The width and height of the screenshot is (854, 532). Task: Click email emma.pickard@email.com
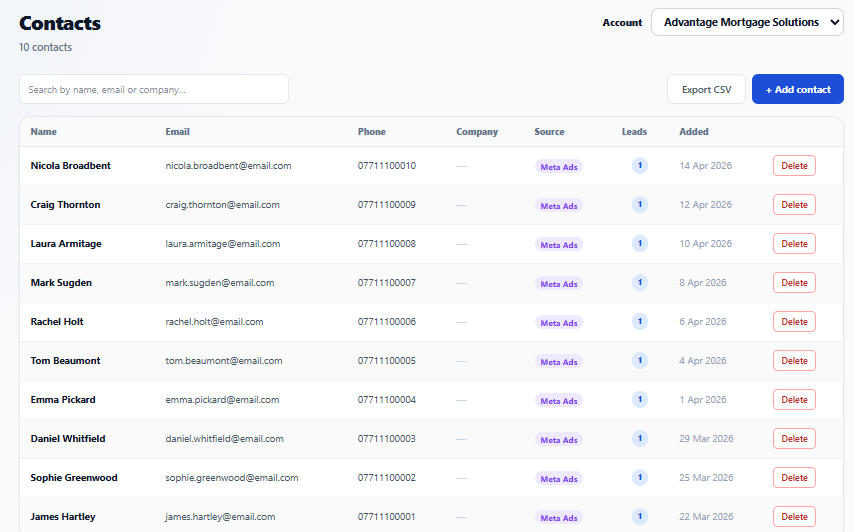click(222, 400)
